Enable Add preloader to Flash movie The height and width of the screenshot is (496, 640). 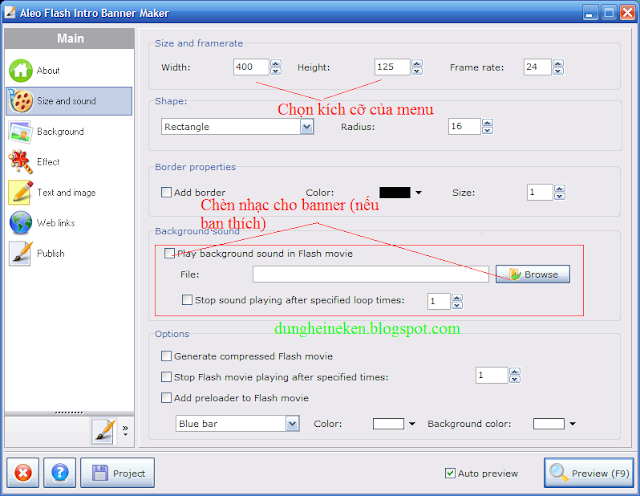166,398
